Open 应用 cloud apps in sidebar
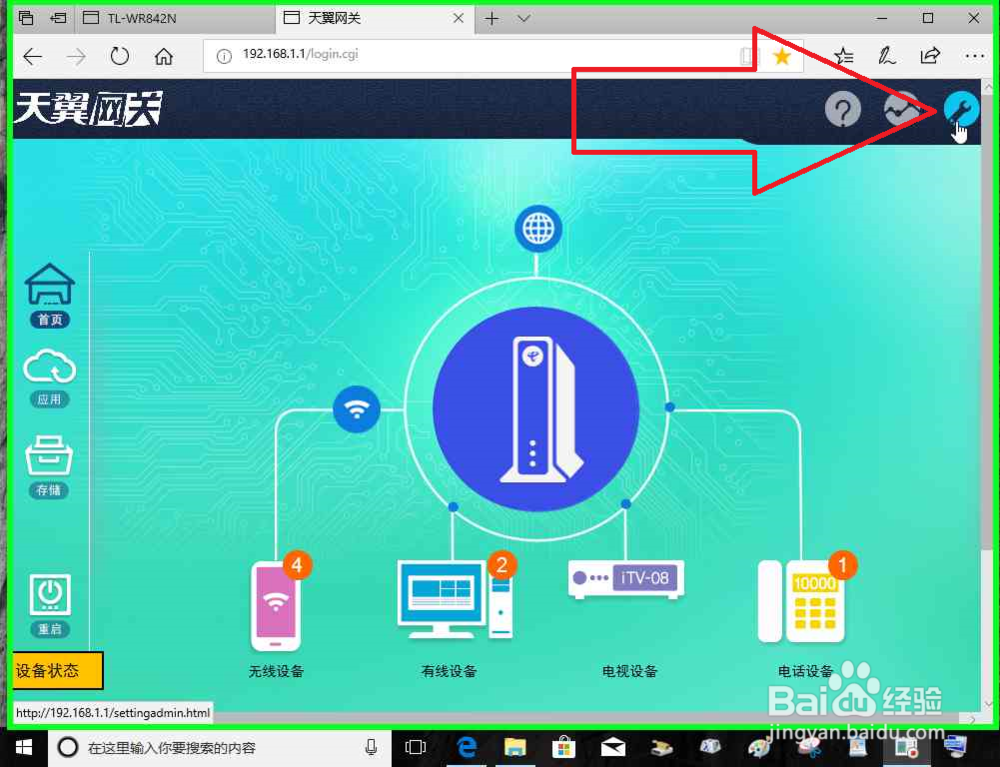The image size is (1000, 767). 50,377
